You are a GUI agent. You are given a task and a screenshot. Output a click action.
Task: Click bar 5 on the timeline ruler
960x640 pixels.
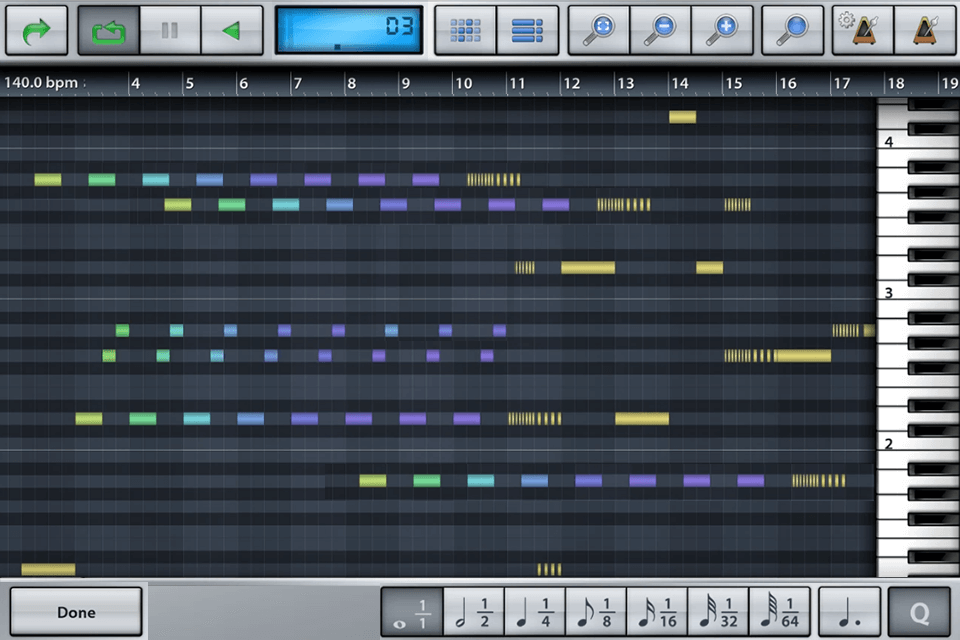(189, 83)
